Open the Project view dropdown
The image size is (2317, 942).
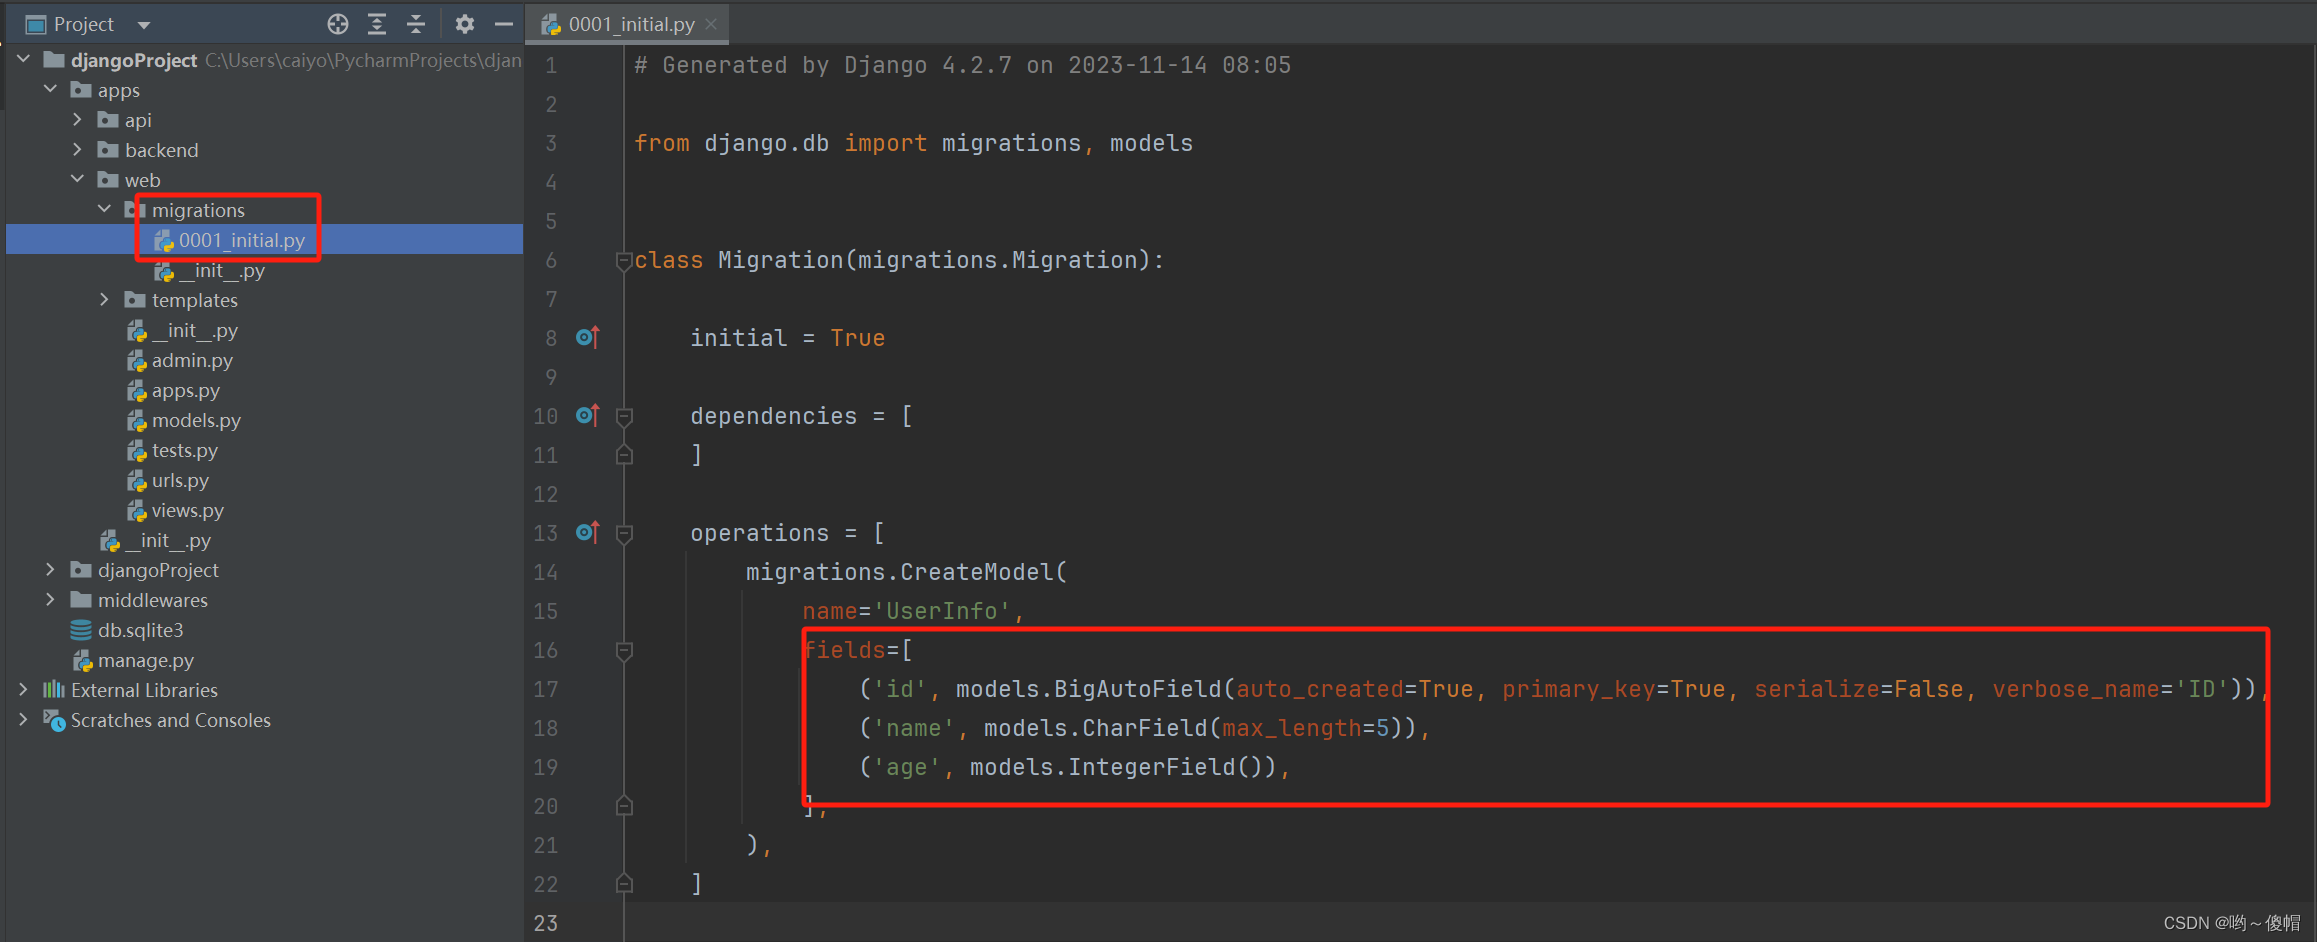144,25
